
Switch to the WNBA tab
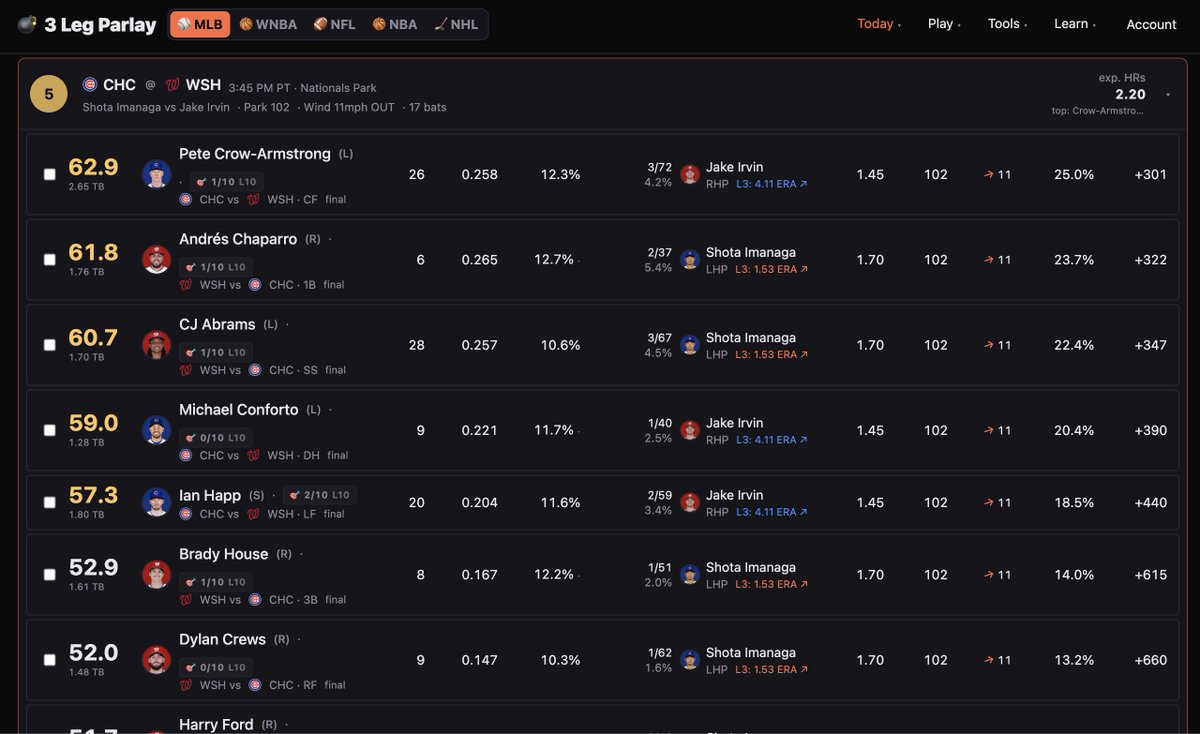[268, 24]
